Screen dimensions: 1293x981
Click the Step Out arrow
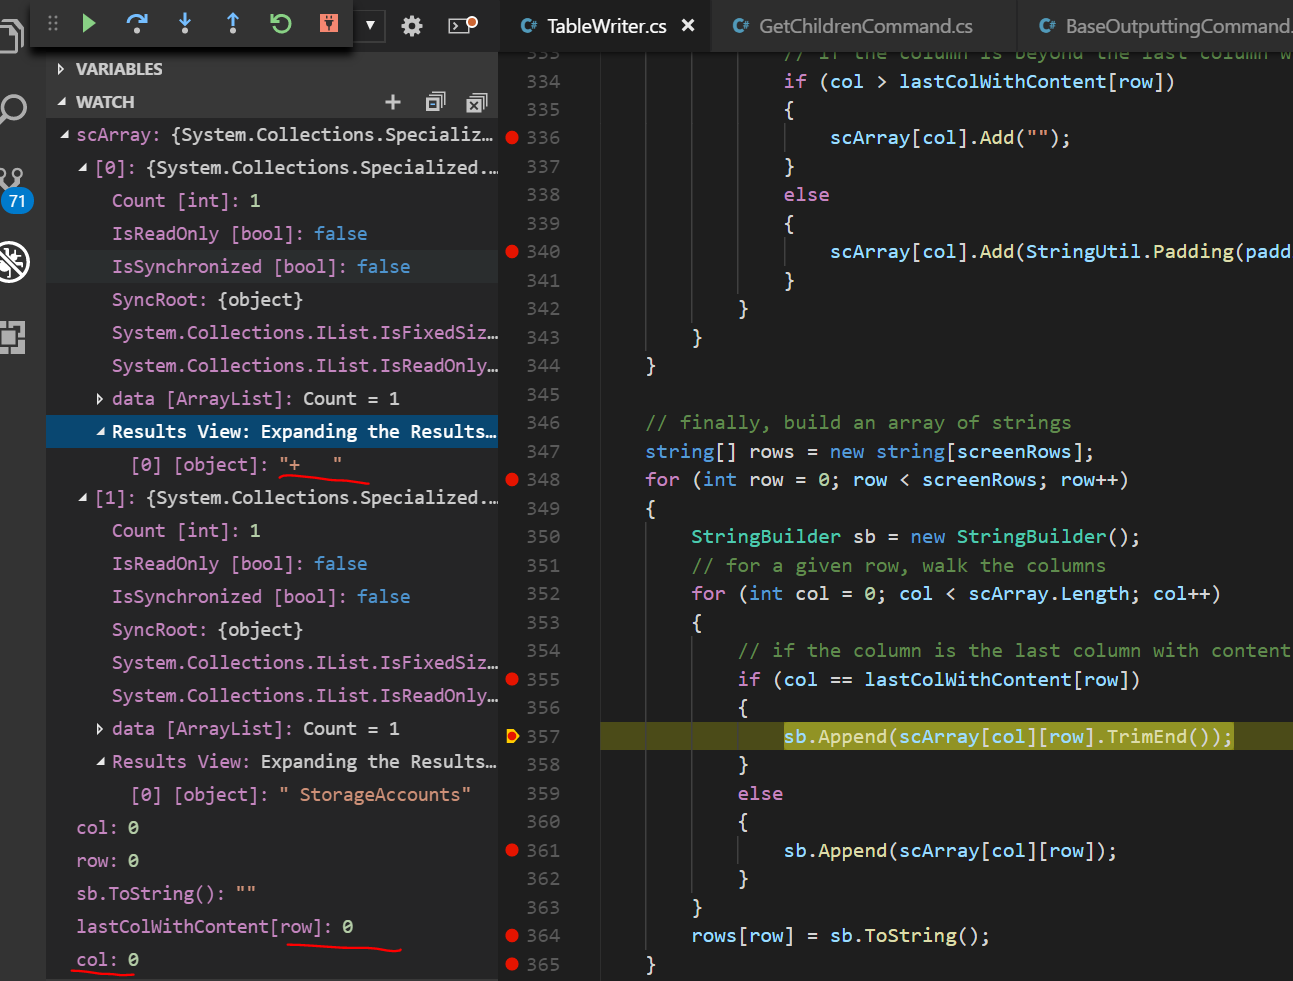coord(233,24)
